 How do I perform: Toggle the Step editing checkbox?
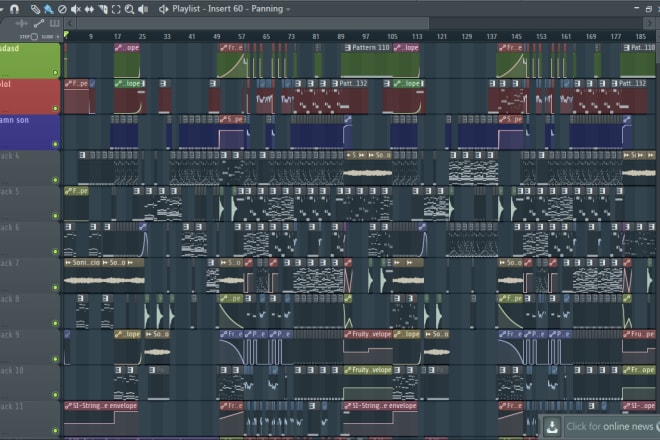click(x=33, y=37)
